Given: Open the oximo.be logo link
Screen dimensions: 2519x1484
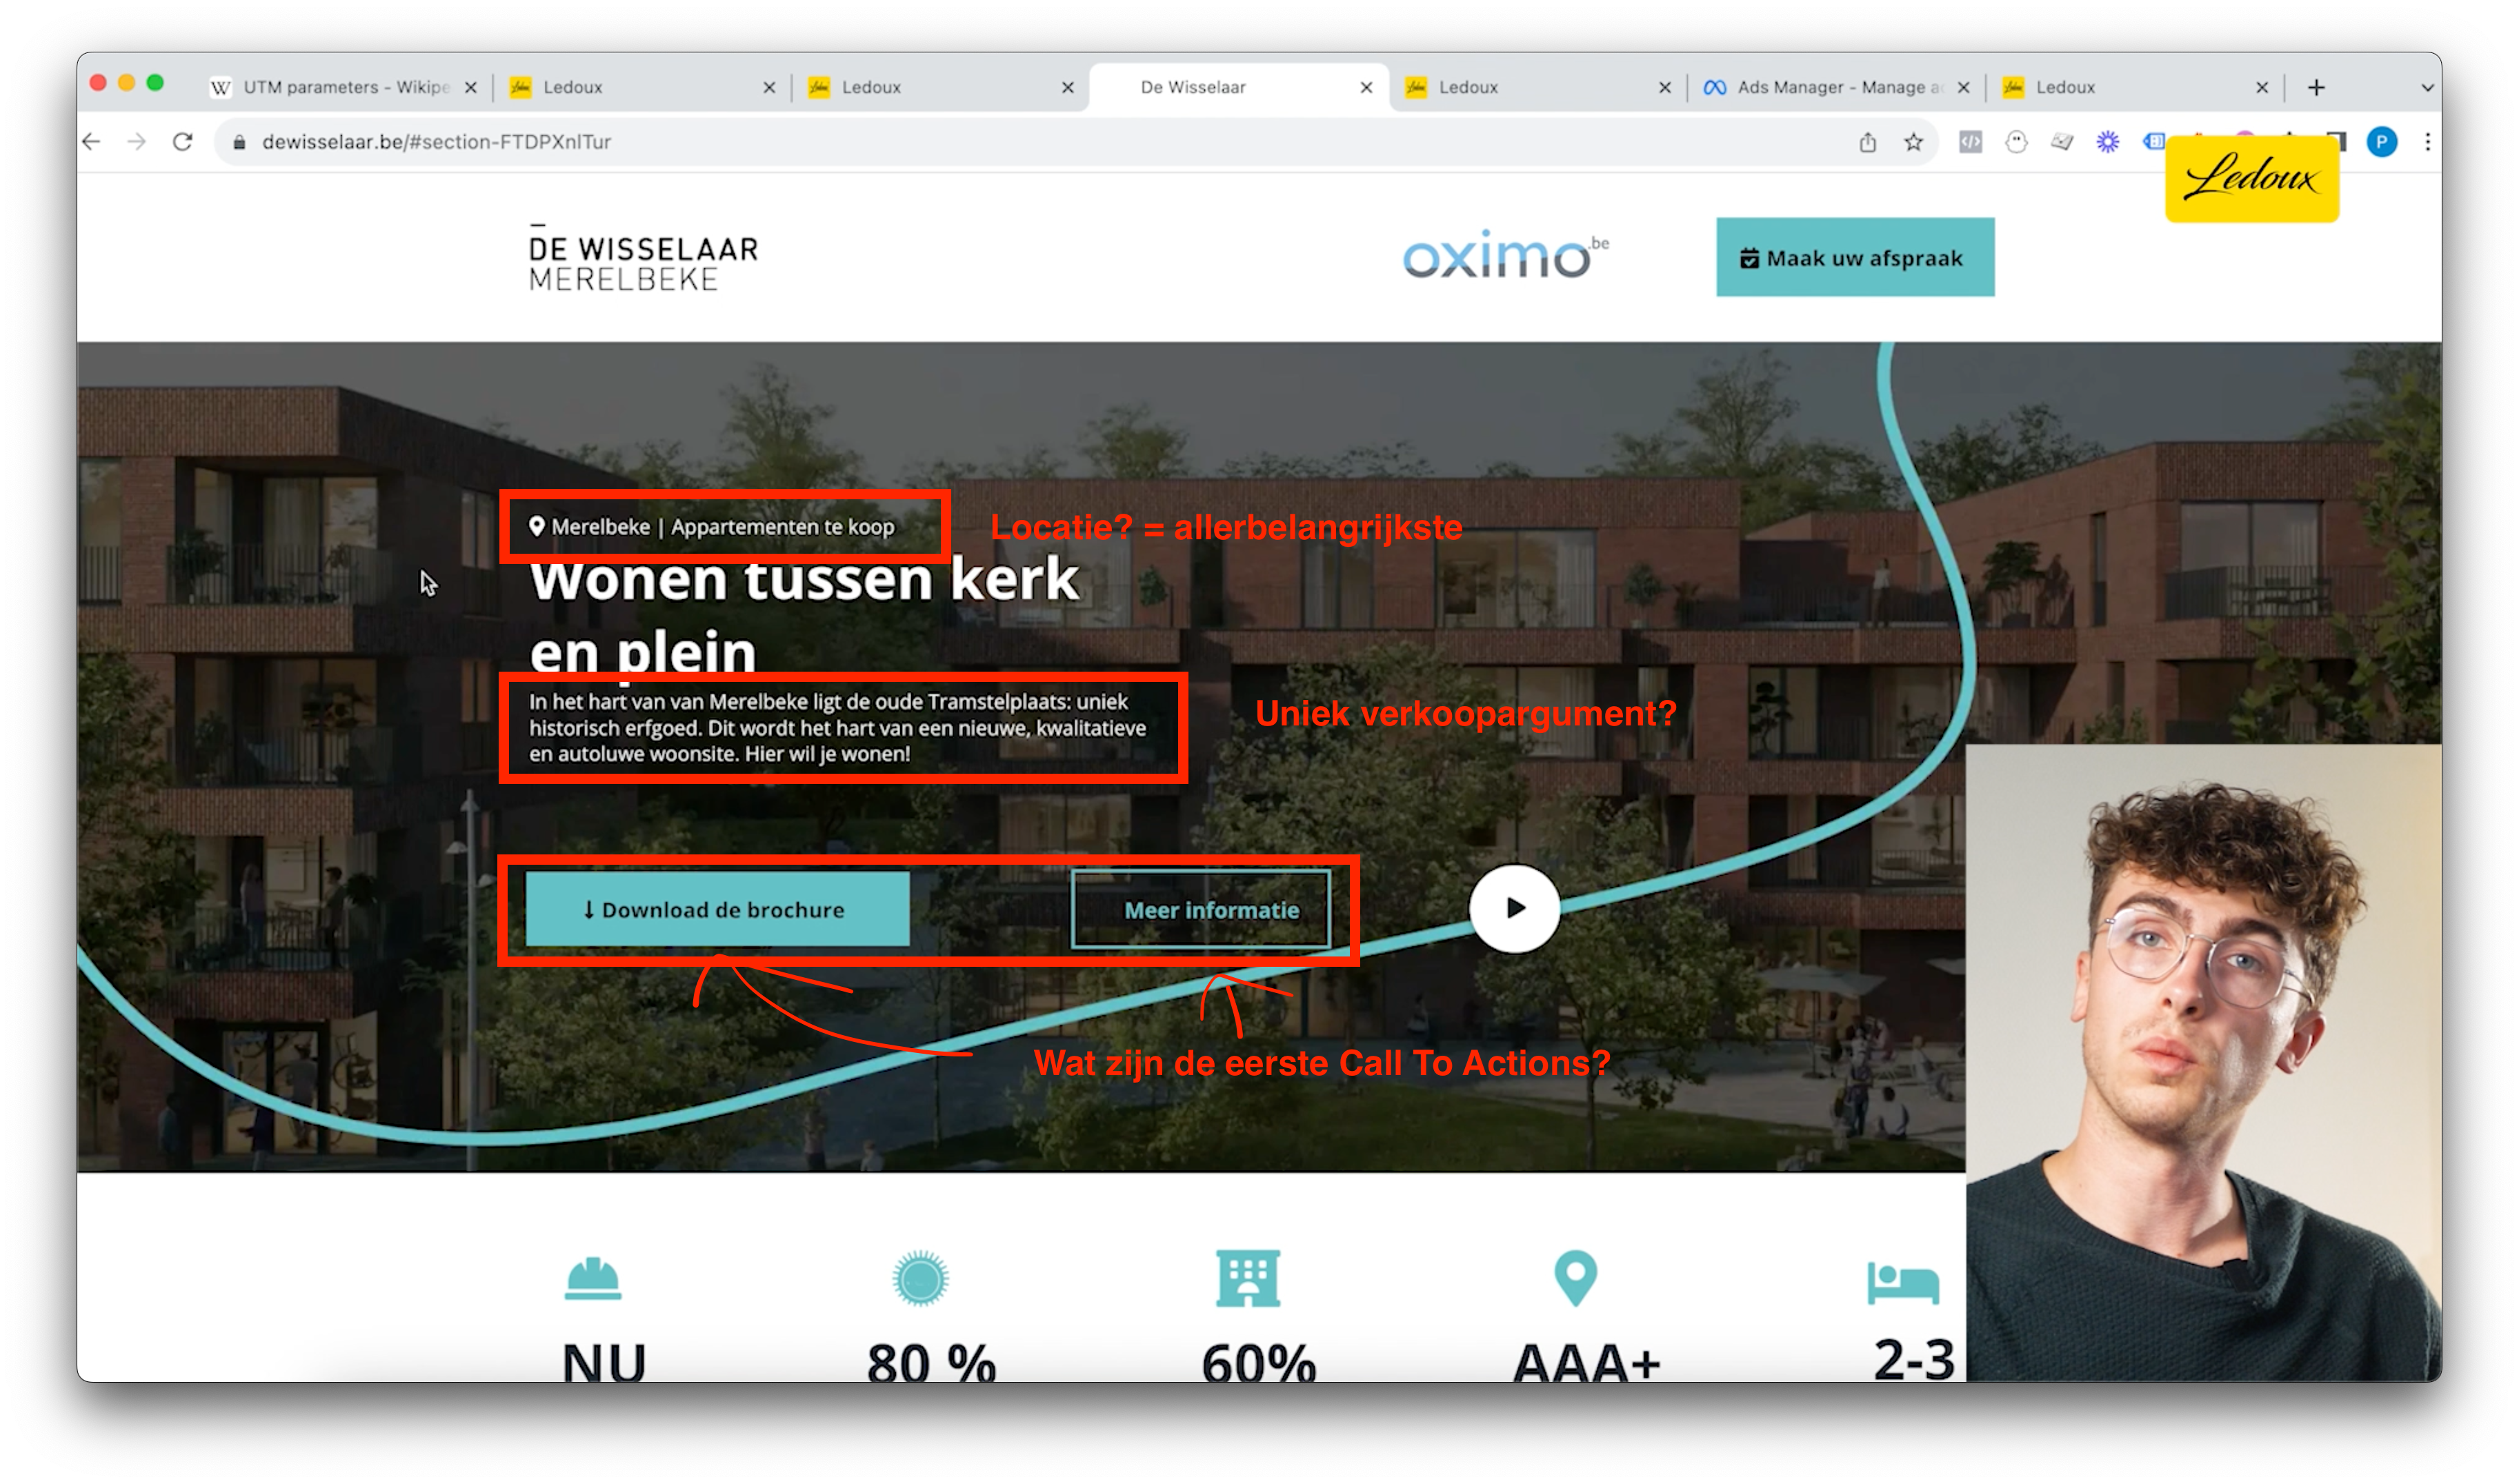Looking at the screenshot, I should pyautogui.click(x=1506, y=255).
